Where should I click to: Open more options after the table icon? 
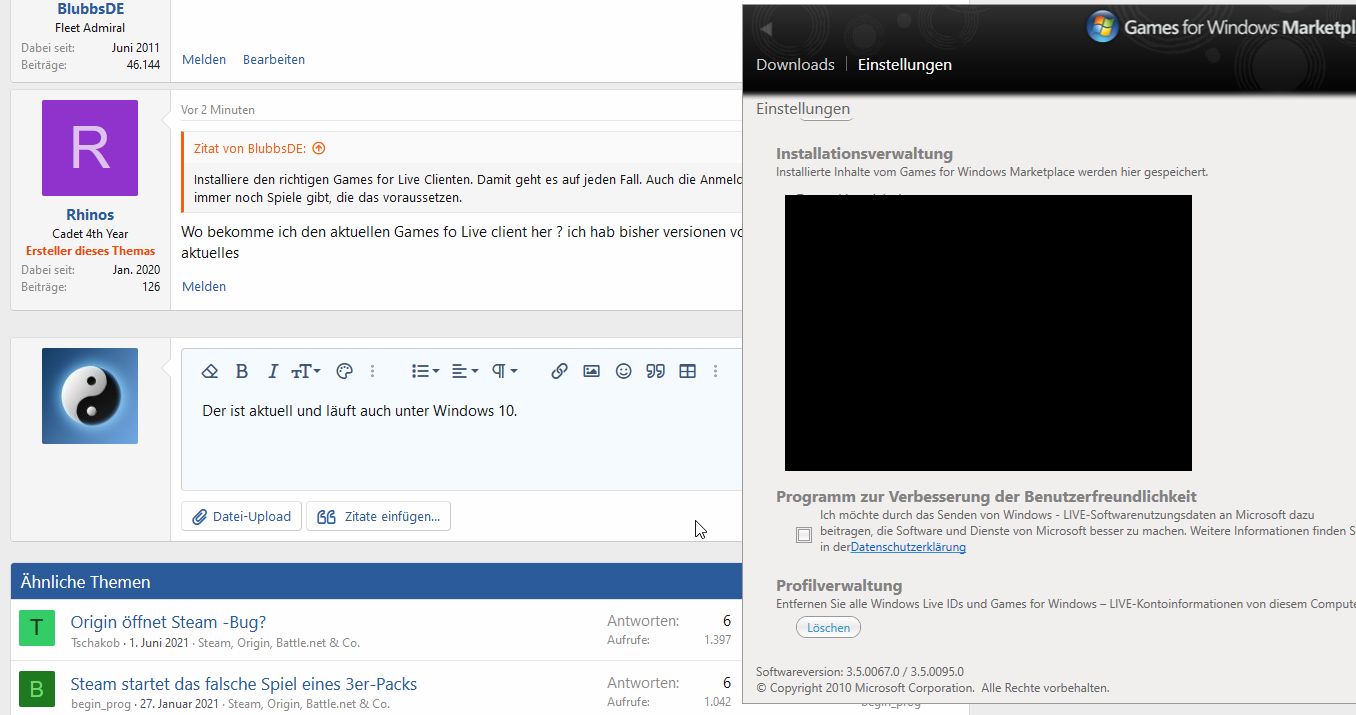[x=715, y=371]
